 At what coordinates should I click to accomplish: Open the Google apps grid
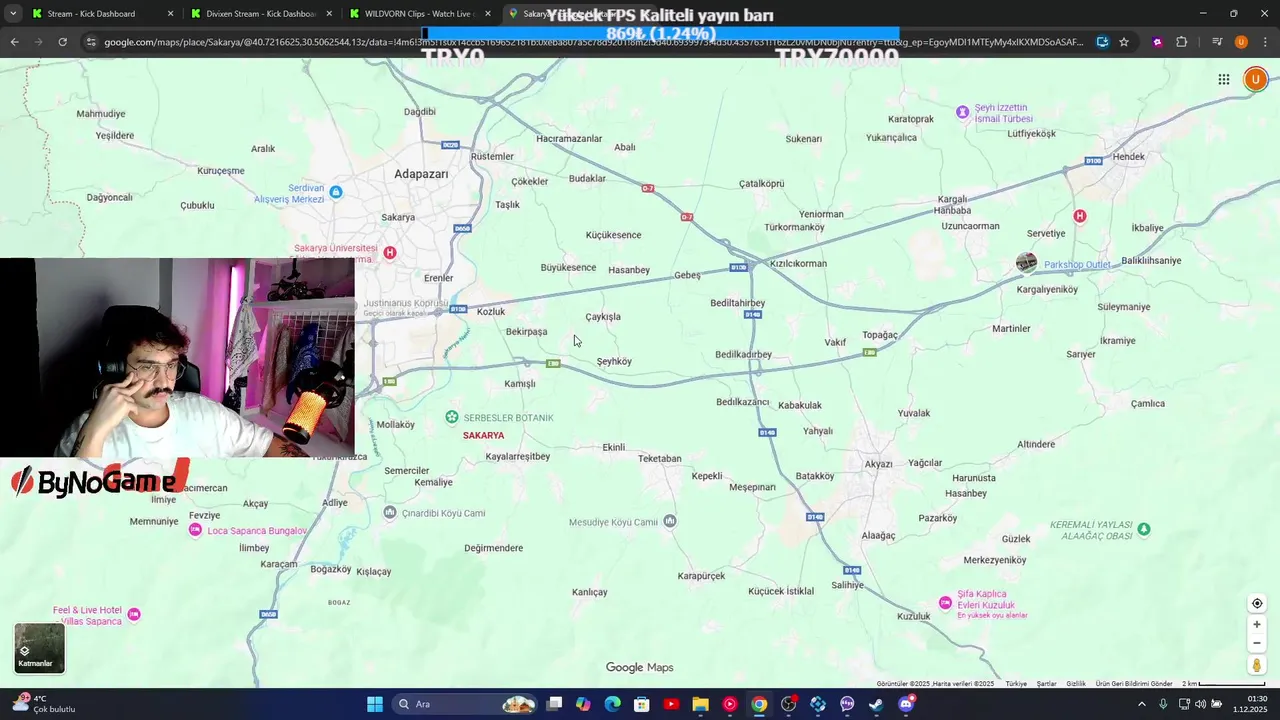[1224, 80]
